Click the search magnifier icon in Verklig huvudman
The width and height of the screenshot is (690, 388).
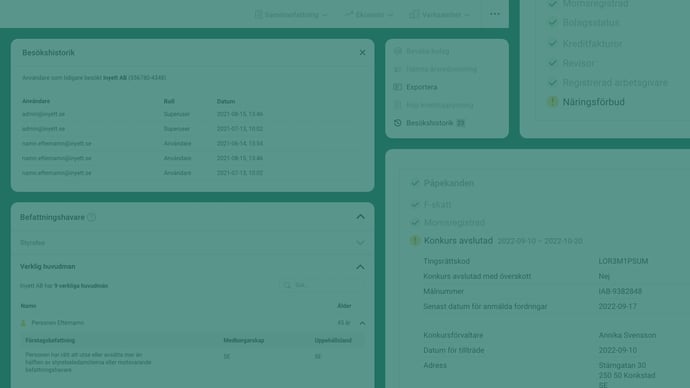pos(287,286)
